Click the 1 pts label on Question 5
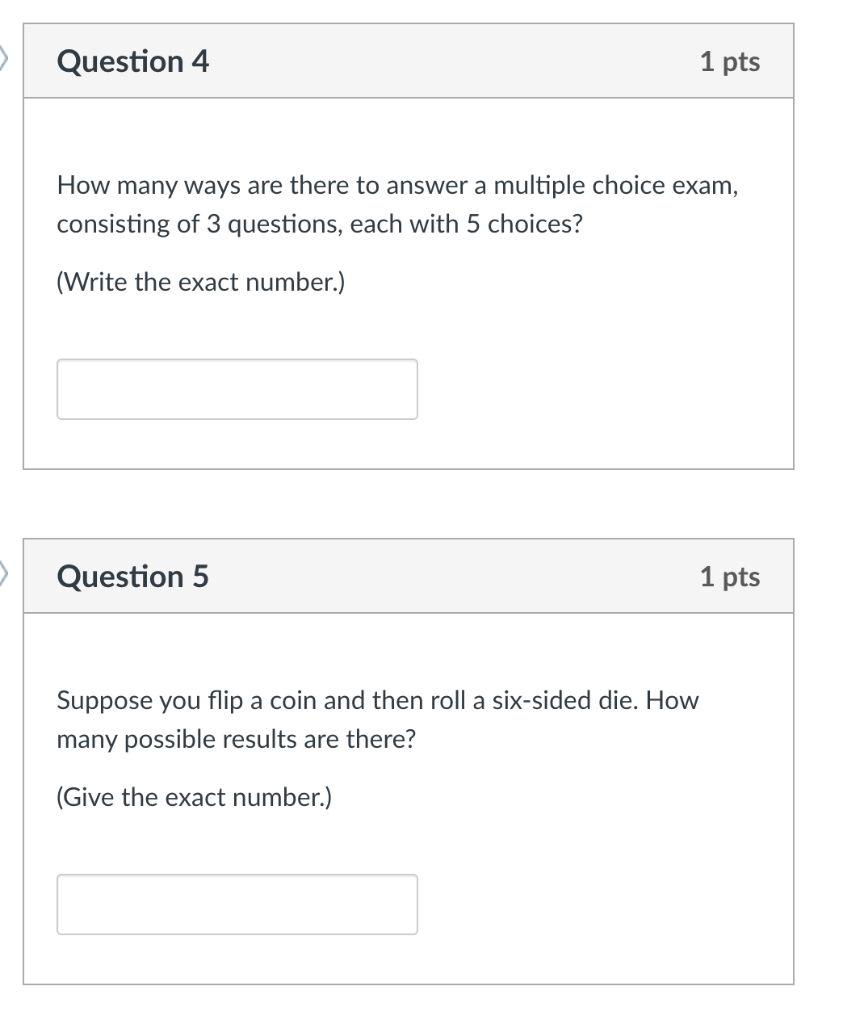The height and width of the screenshot is (1024, 843). (730, 576)
